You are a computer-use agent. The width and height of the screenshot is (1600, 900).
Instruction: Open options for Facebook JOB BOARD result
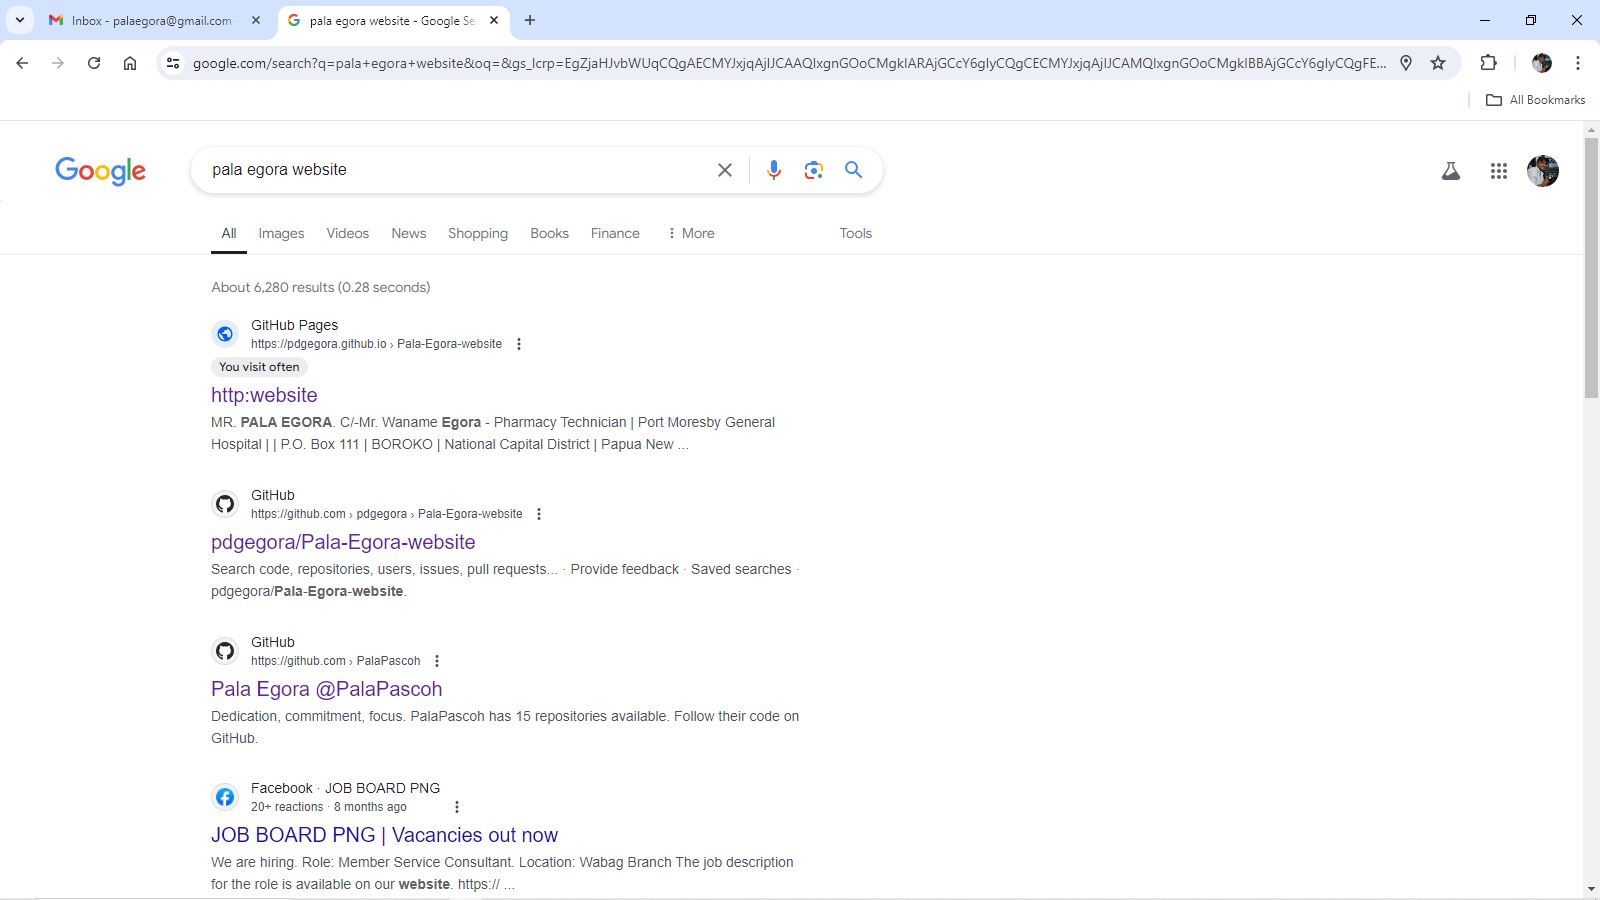(x=456, y=807)
